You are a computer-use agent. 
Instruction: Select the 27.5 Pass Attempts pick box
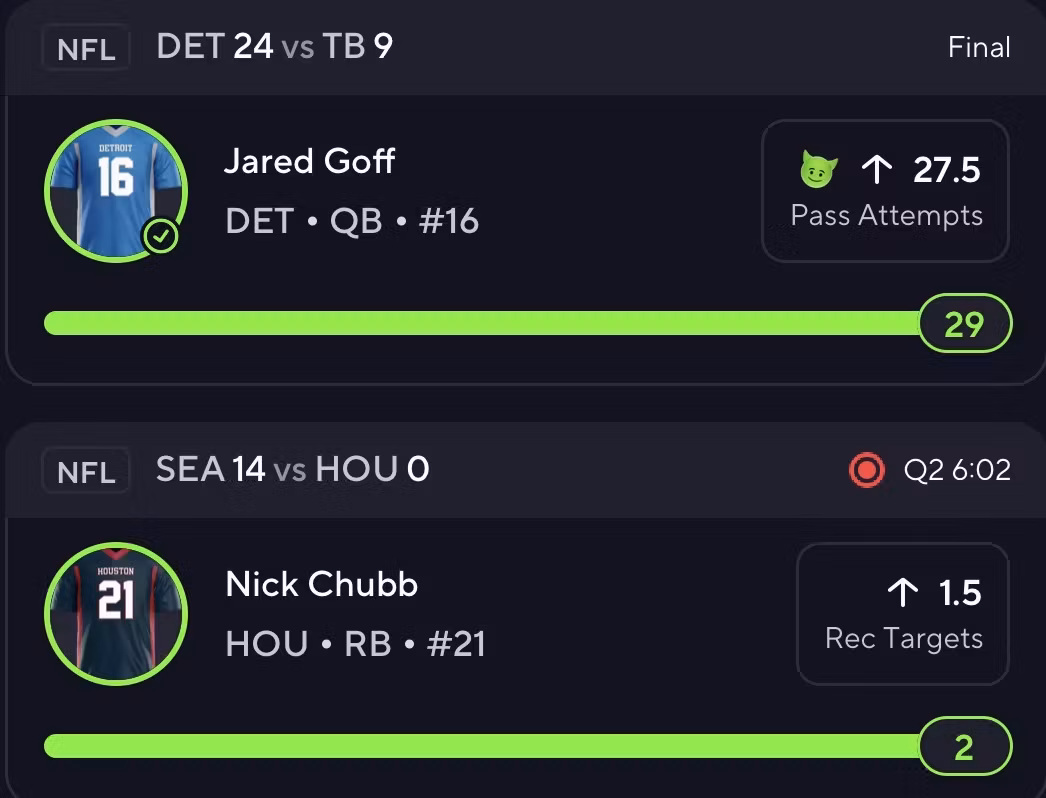pyautogui.click(x=886, y=191)
